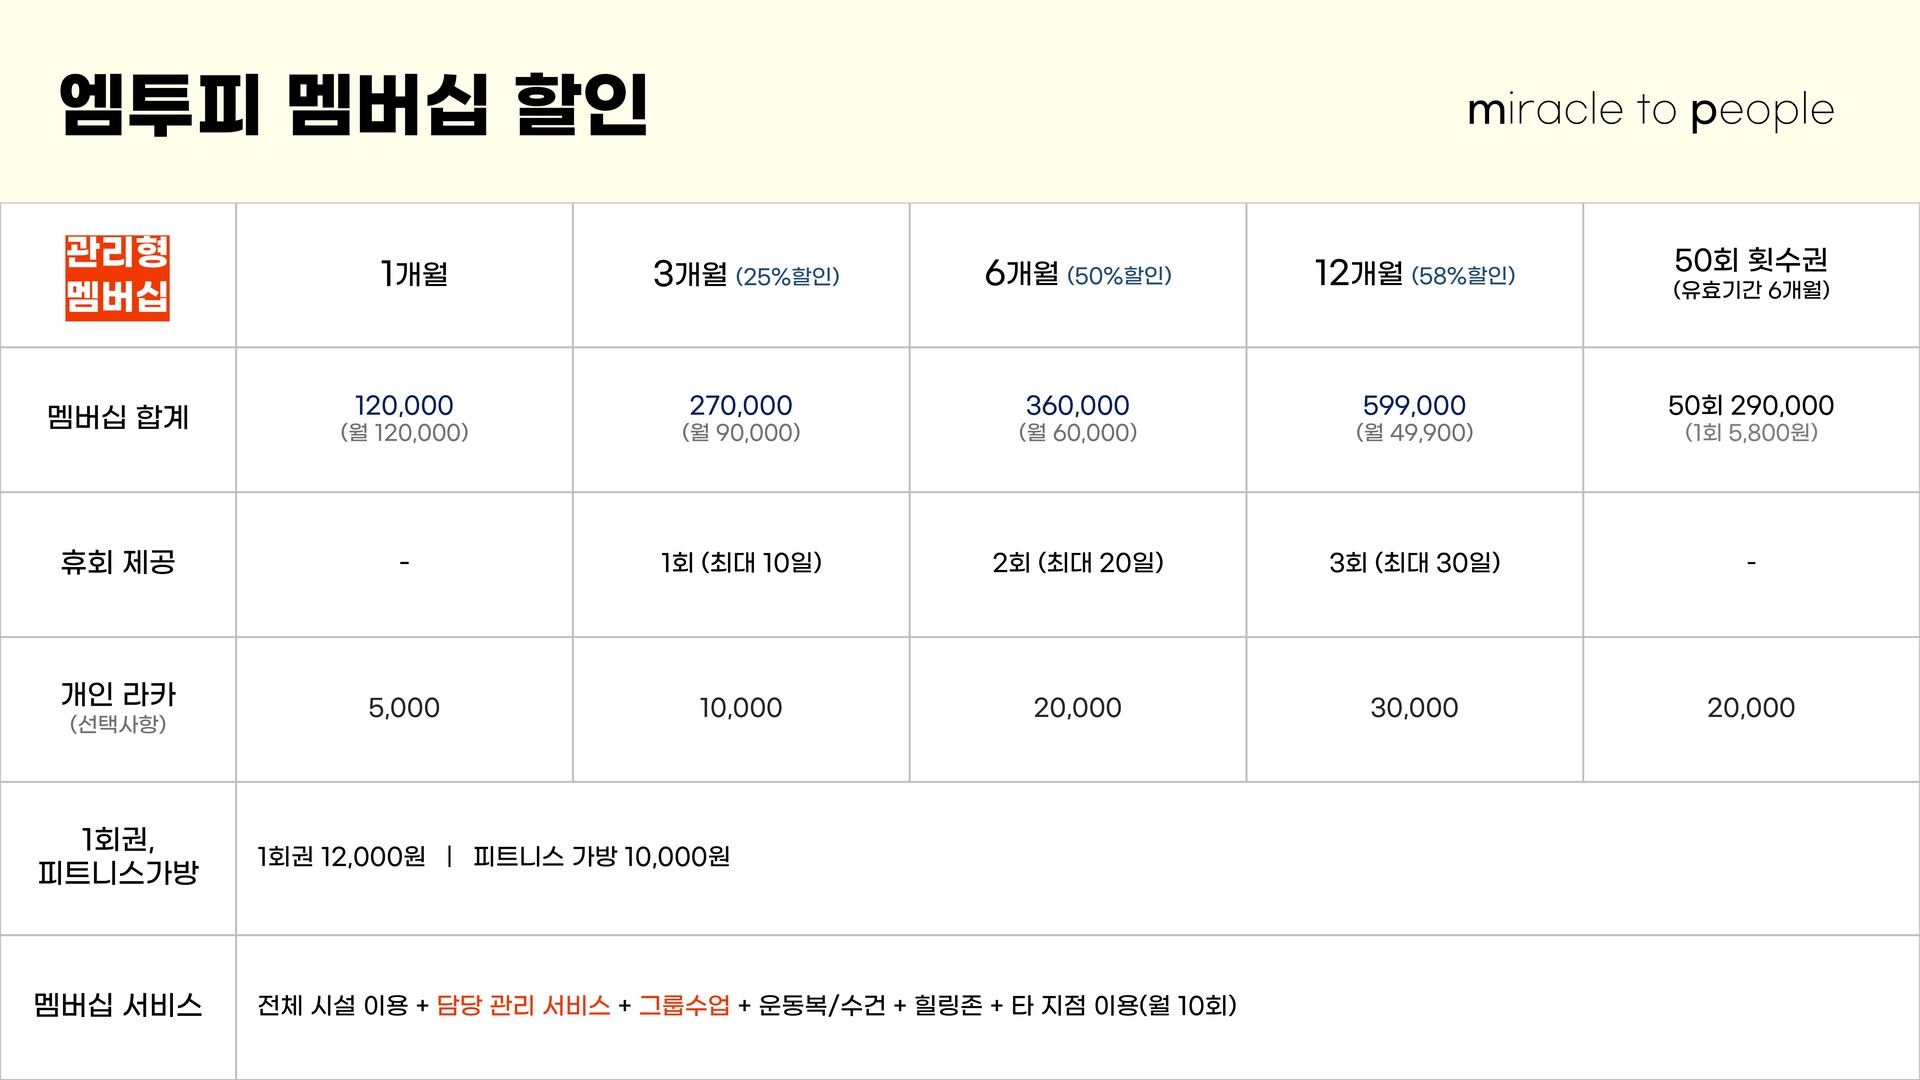Click the 개인 라카 row label

118,694
